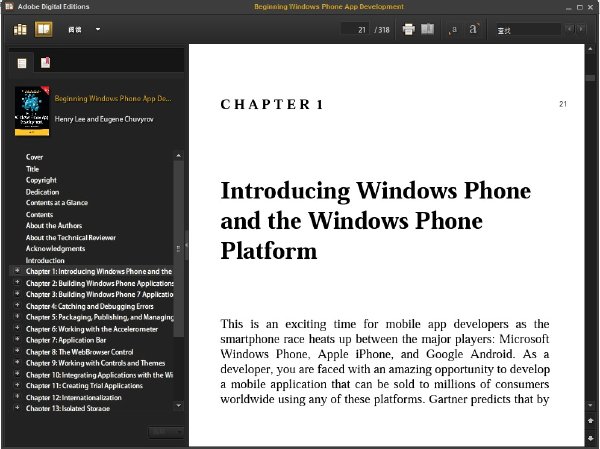Select Chapter 8: The WebBrowser Control
600x449 pixels.
80,352
